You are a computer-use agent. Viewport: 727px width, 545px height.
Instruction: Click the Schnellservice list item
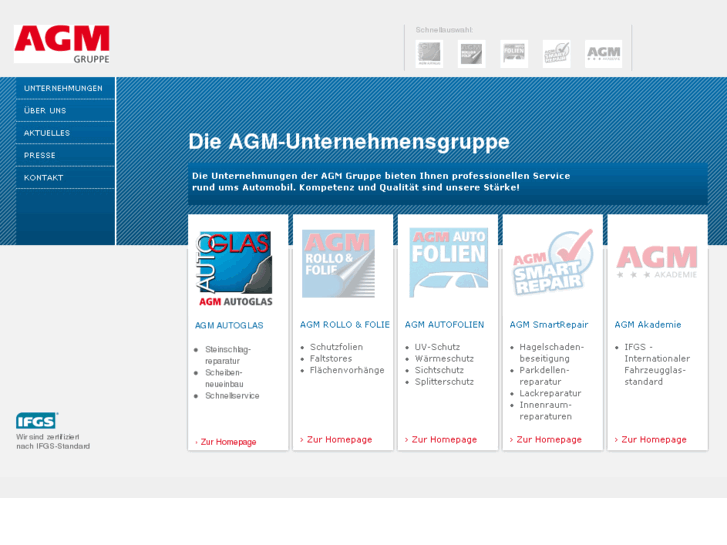[x=232, y=396]
